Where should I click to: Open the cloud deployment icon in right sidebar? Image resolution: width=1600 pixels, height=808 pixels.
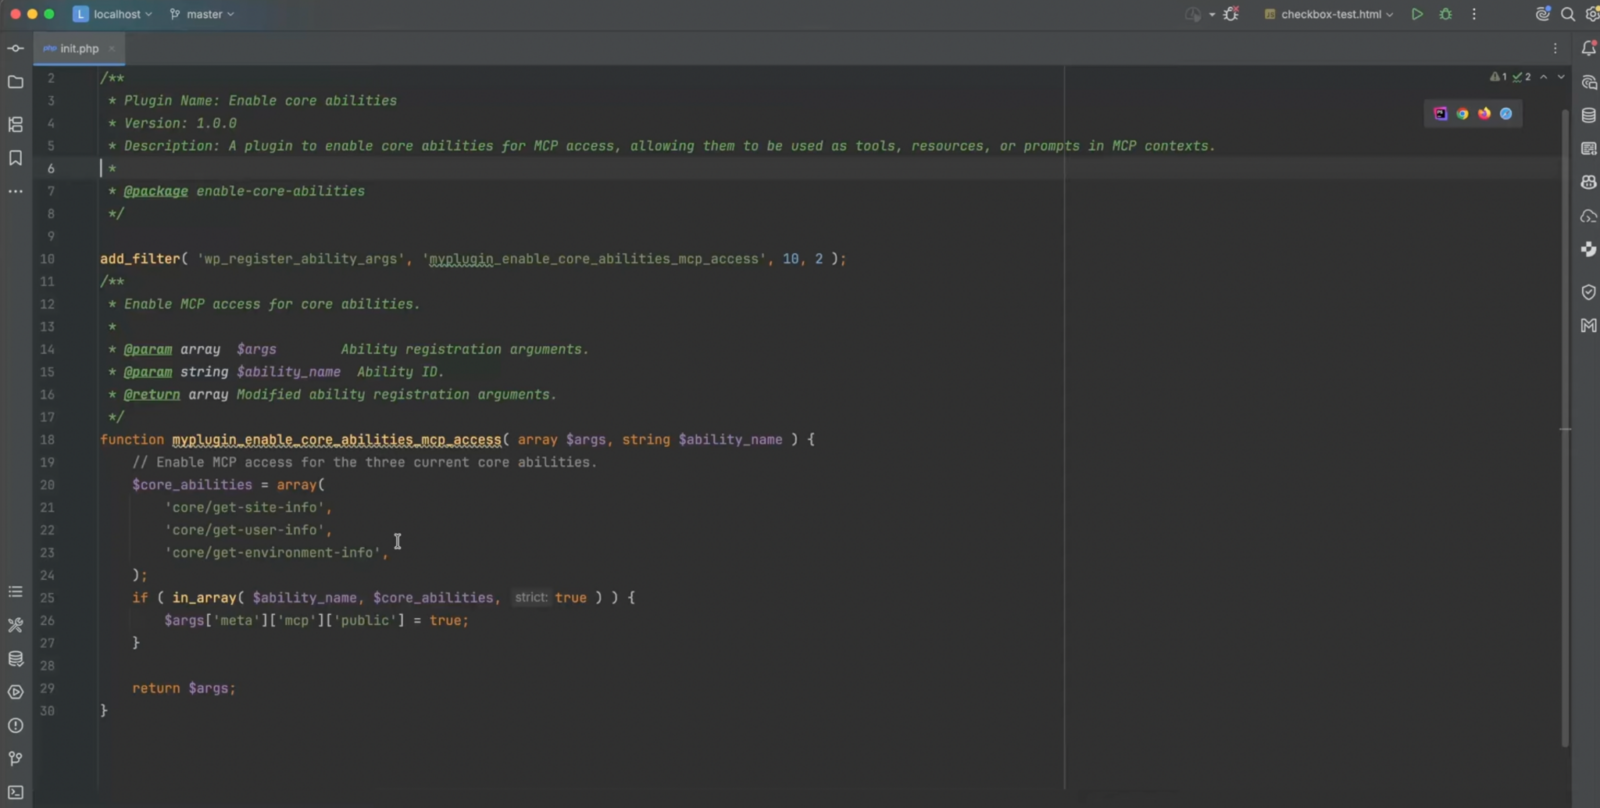[x=1588, y=216]
